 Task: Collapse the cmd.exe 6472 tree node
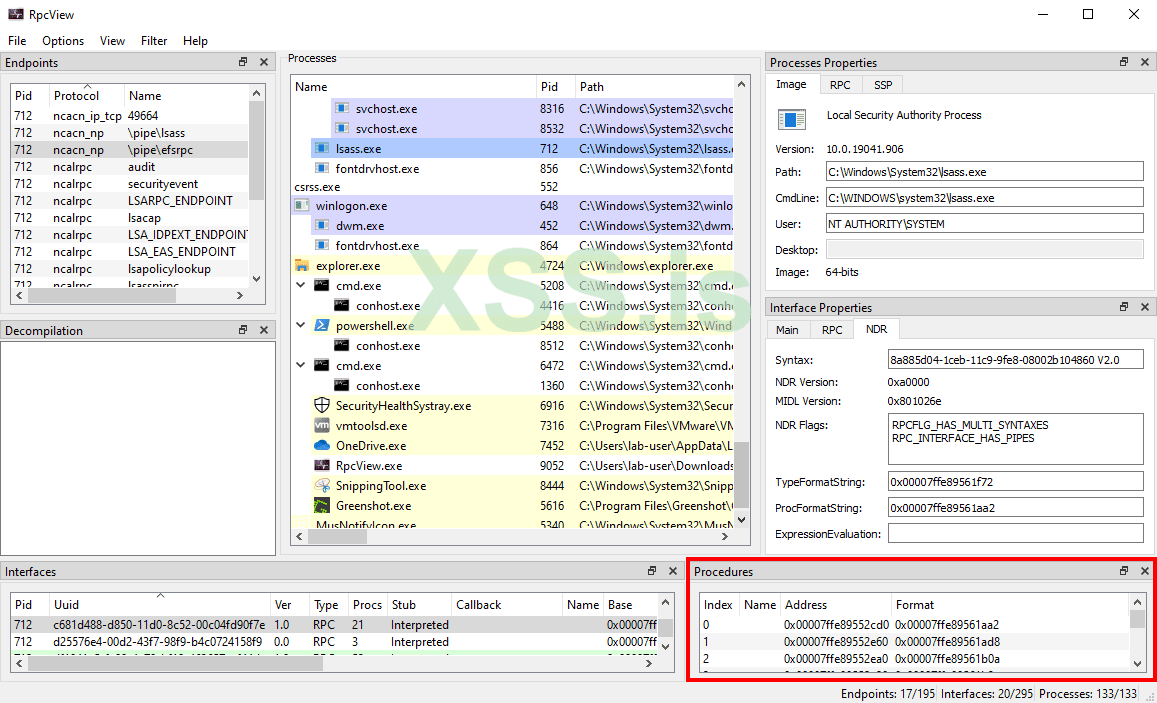pos(301,364)
